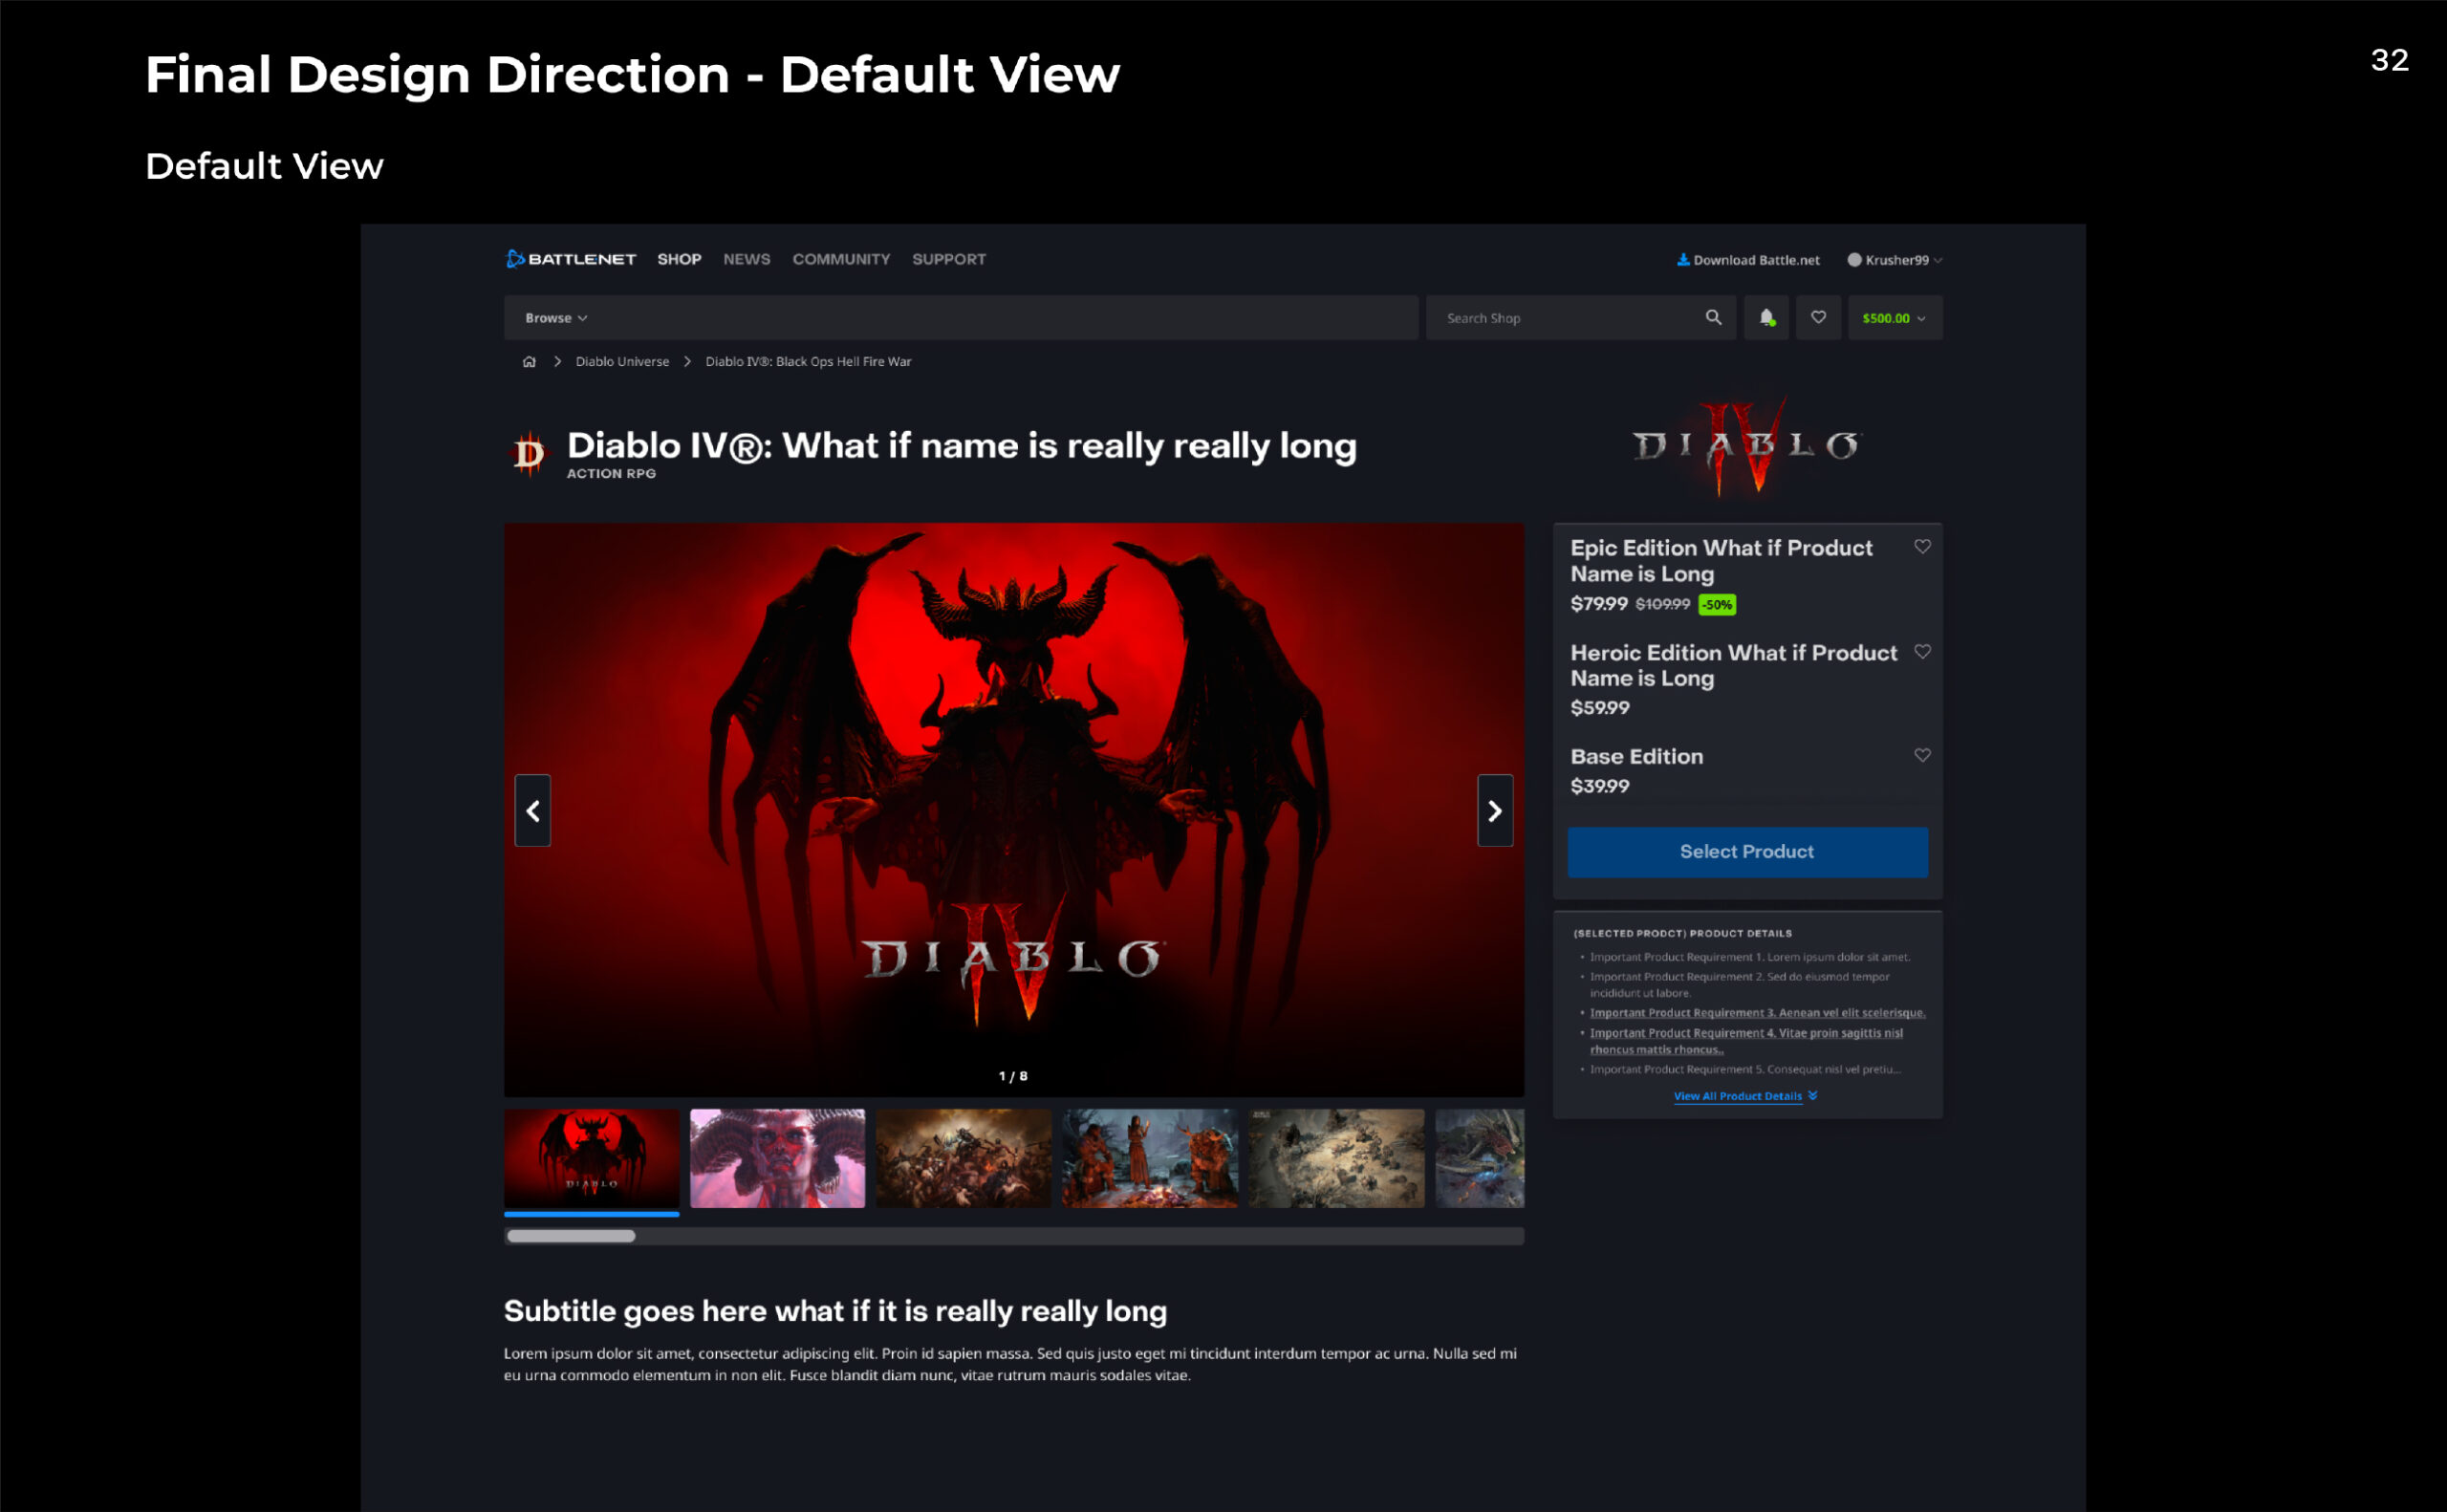Select the Epic Edition option
The width and height of the screenshot is (2447, 1512).
point(1747,575)
